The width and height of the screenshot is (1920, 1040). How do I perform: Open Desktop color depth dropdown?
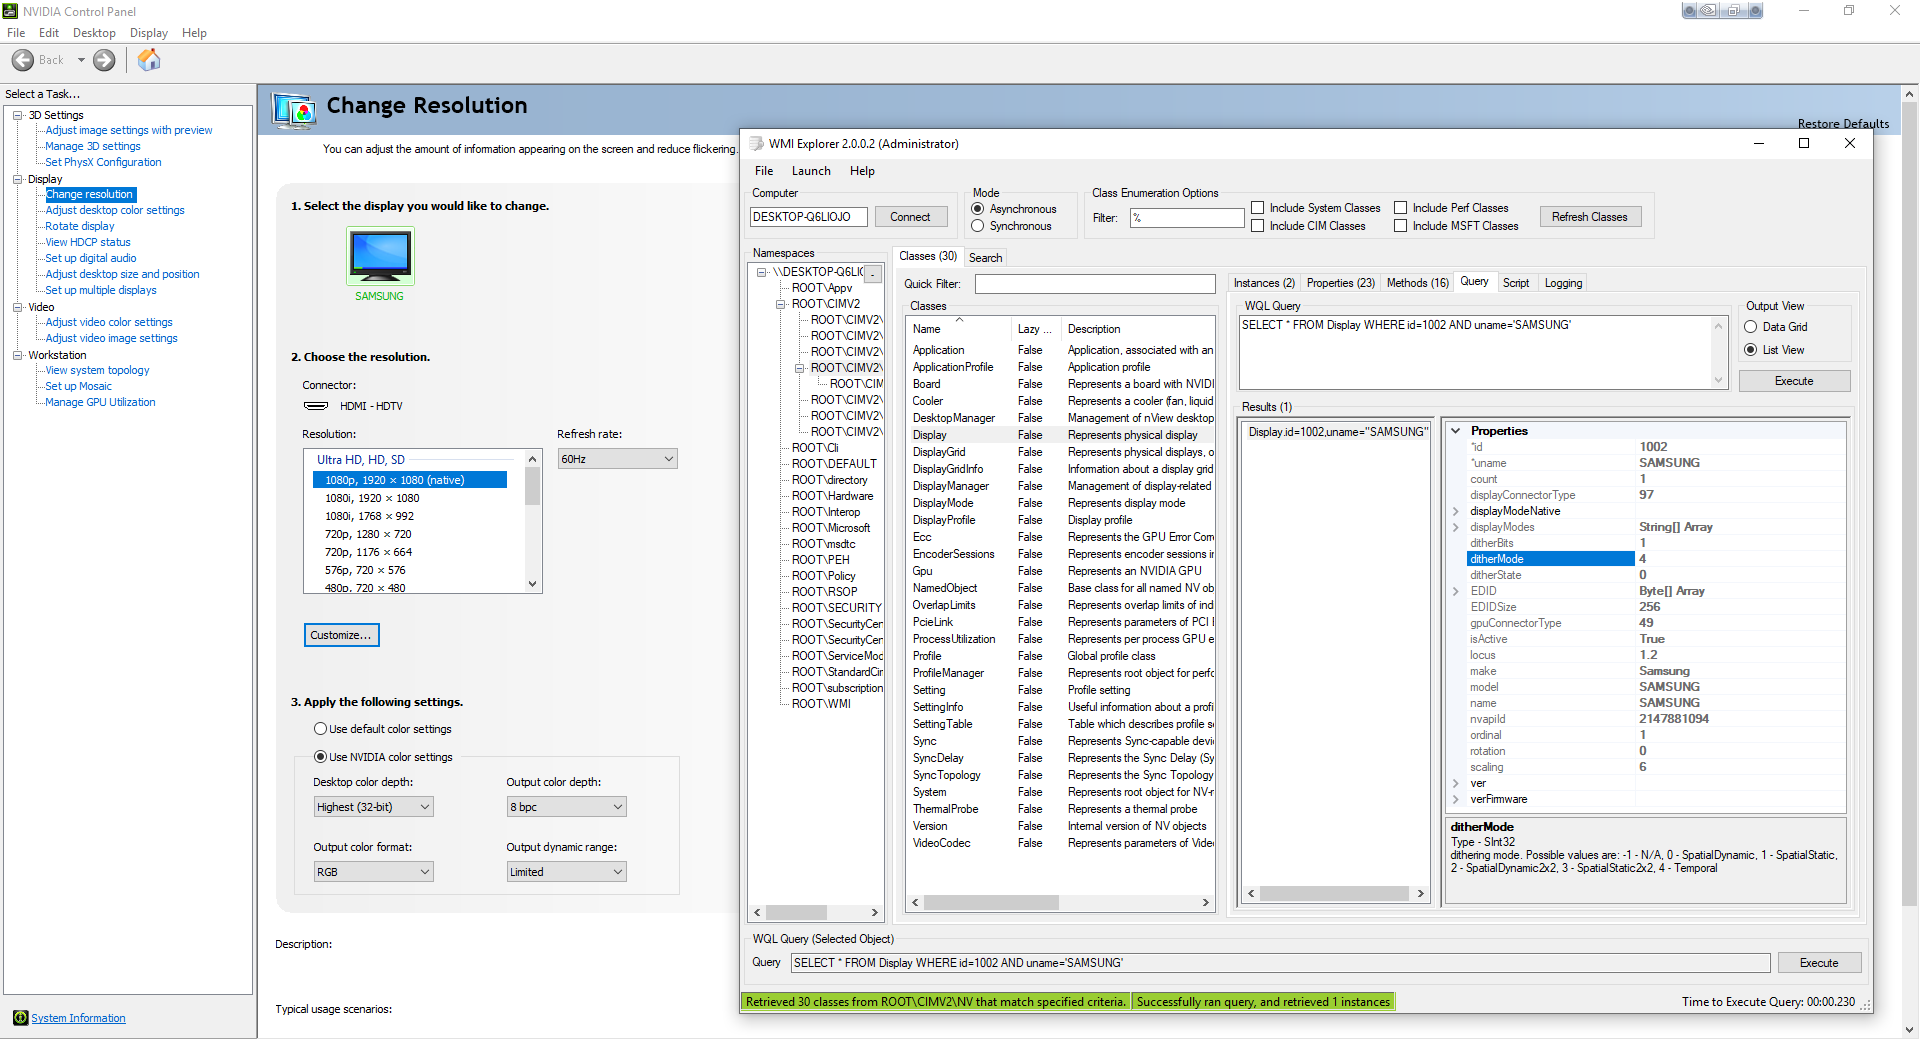coord(373,807)
